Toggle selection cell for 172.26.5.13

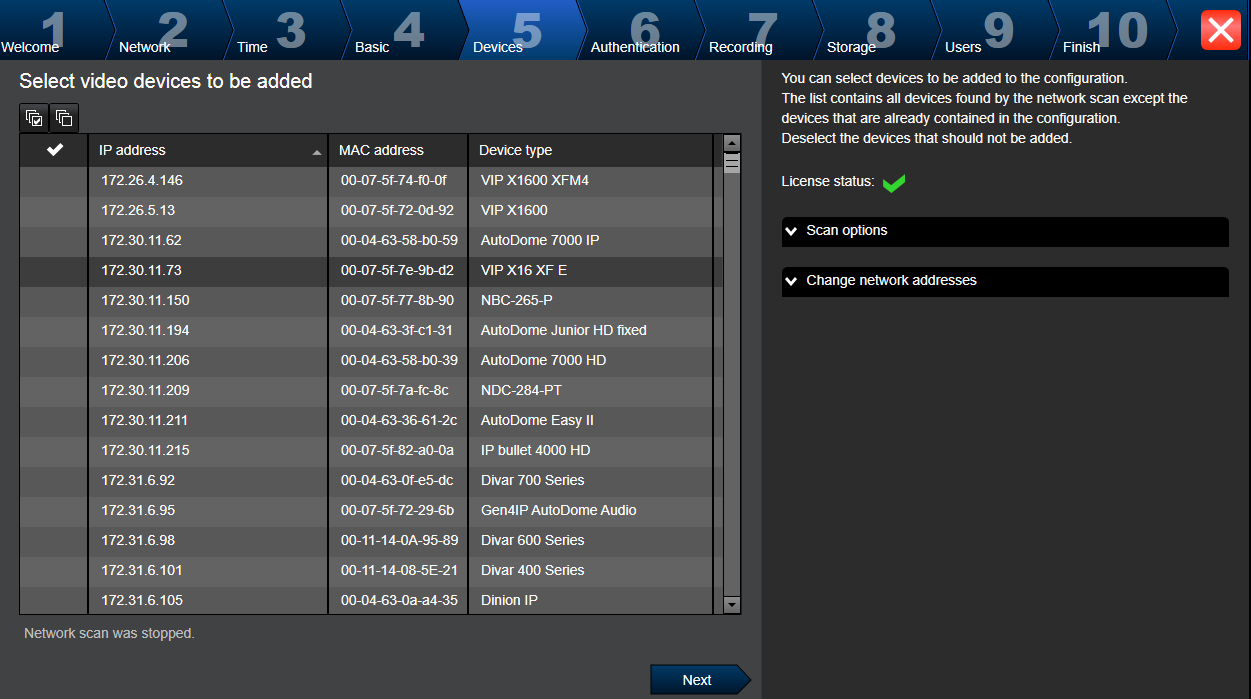point(54,211)
